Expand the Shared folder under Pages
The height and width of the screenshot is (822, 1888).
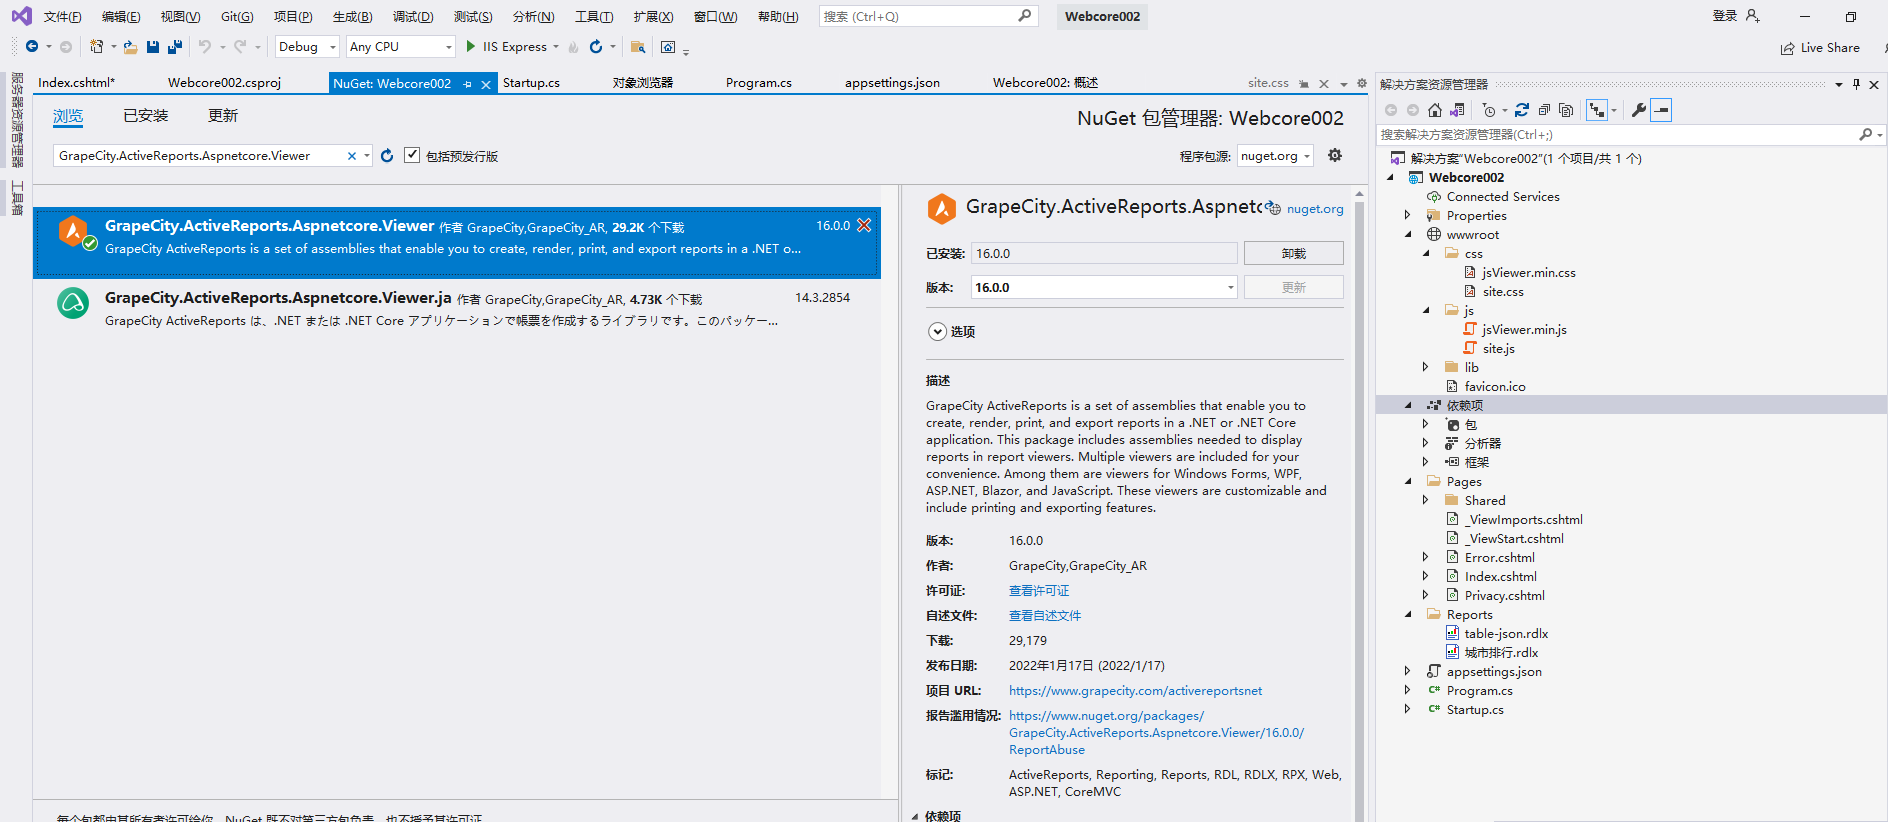(x=1426, y=501)
